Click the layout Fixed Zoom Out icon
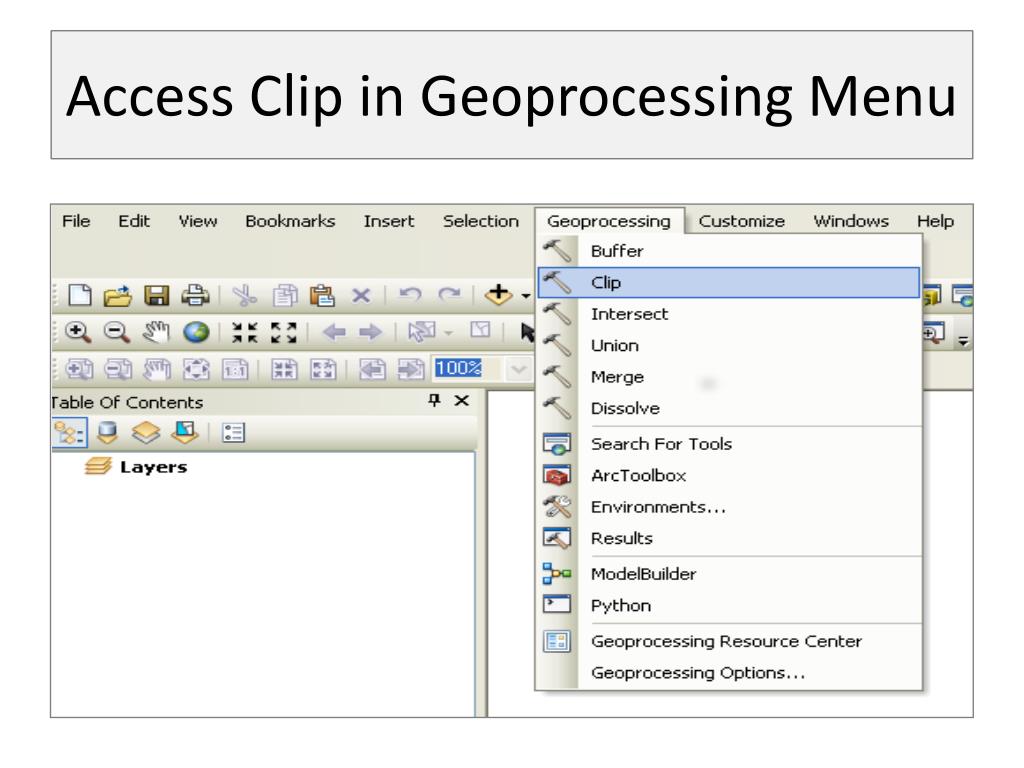The image size is (1024, 768). pos(323,370)
